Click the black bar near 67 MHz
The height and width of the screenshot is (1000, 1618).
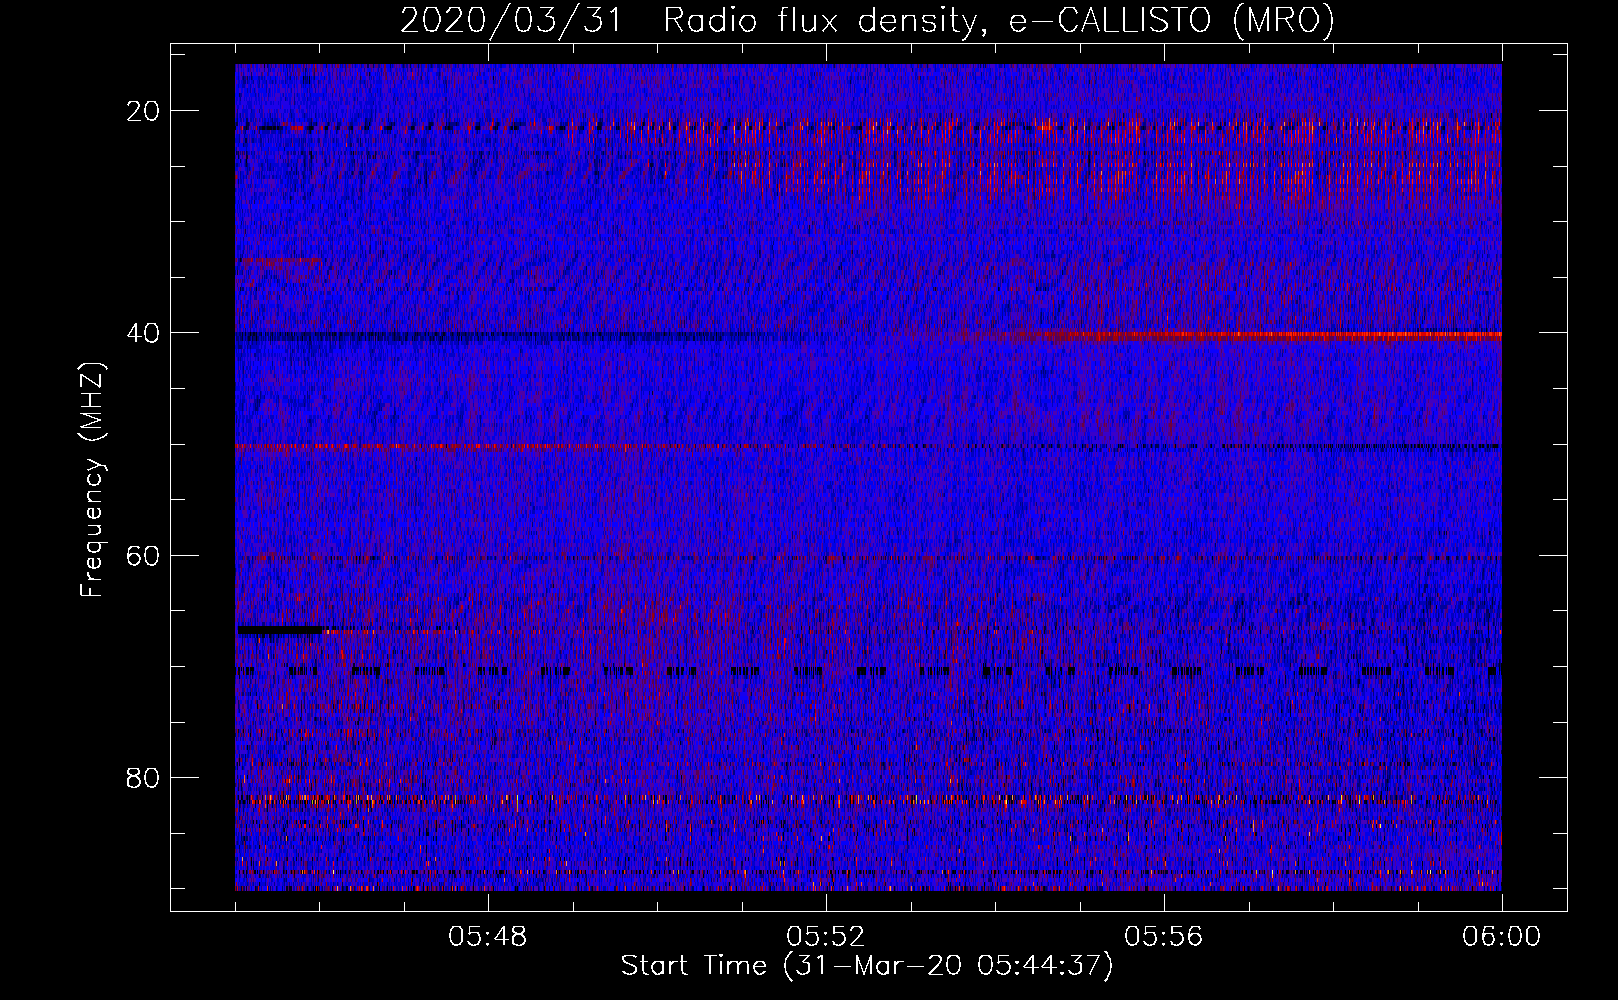click(280, 630)
